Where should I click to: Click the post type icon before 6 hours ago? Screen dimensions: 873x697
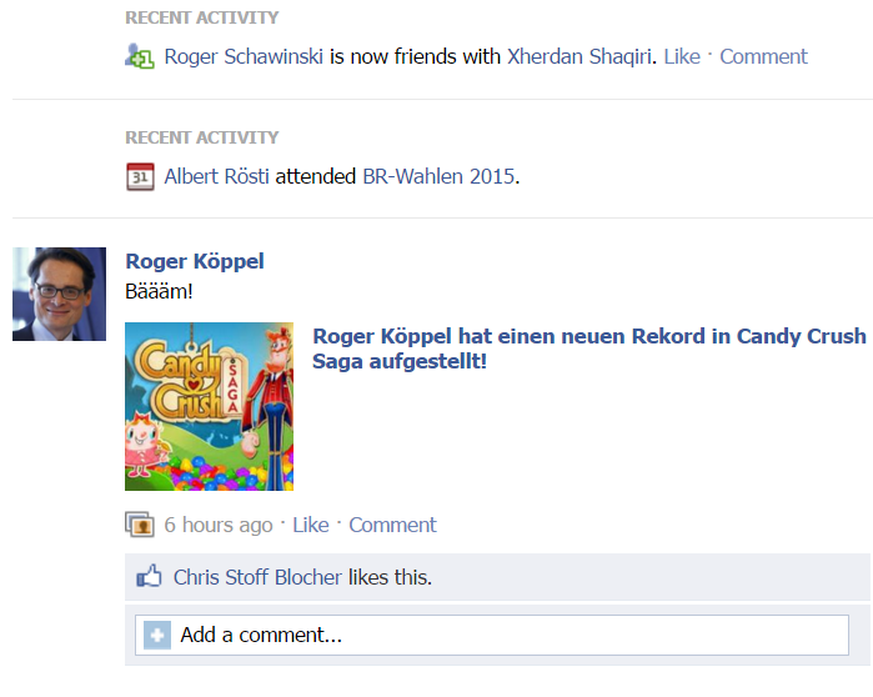pos(139,525)
